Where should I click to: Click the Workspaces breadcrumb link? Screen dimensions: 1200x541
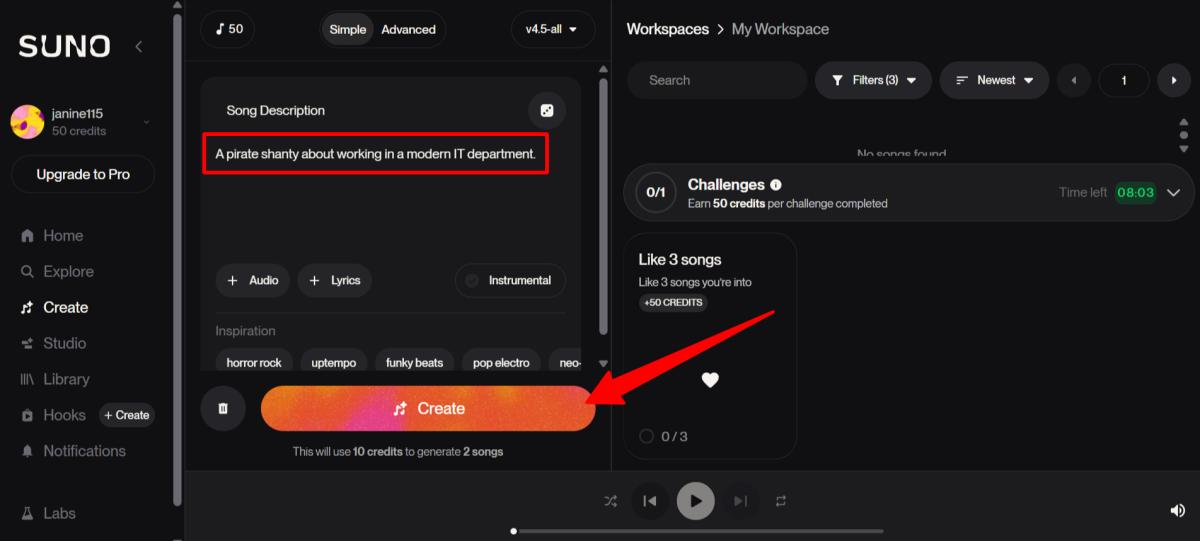click(668, 29)
